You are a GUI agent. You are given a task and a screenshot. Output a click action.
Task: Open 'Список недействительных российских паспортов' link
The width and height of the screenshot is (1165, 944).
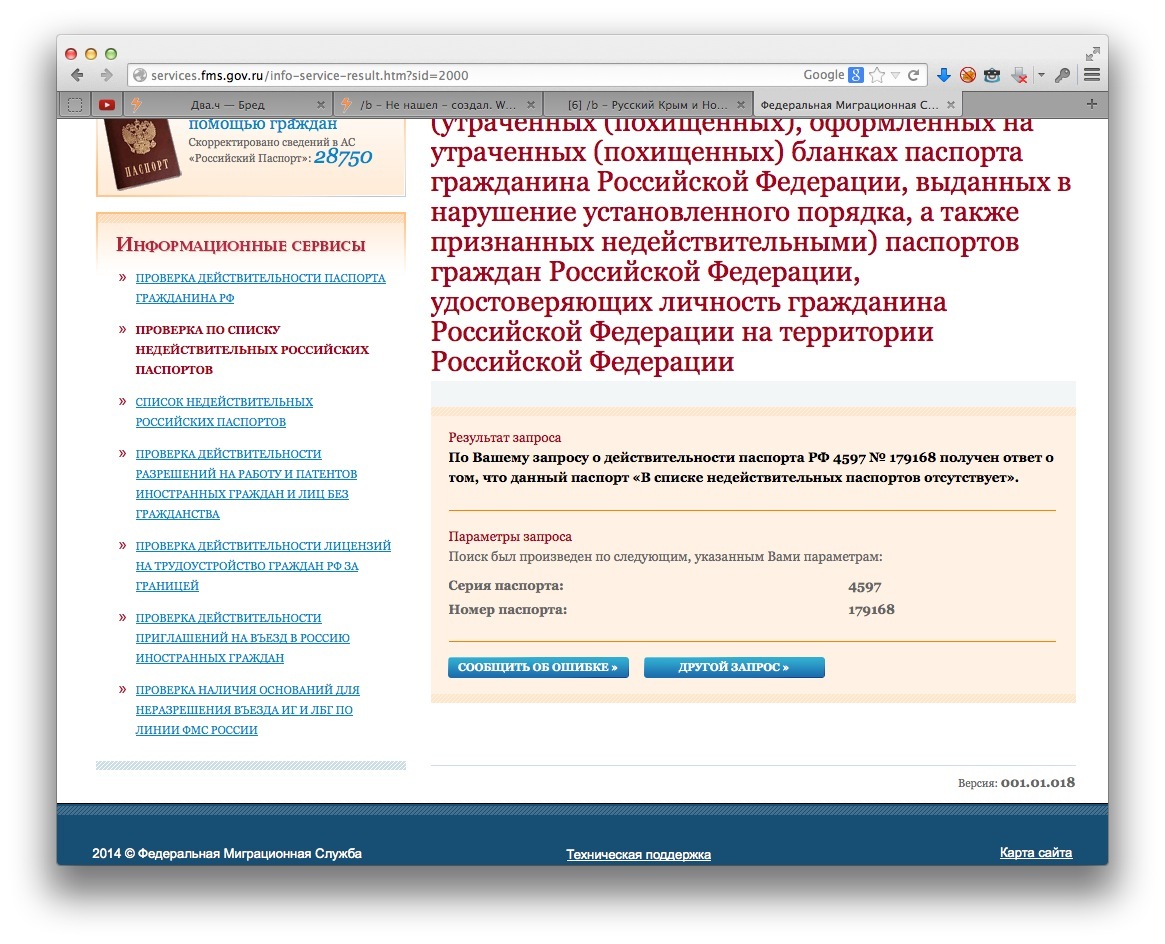pos(224,411)
